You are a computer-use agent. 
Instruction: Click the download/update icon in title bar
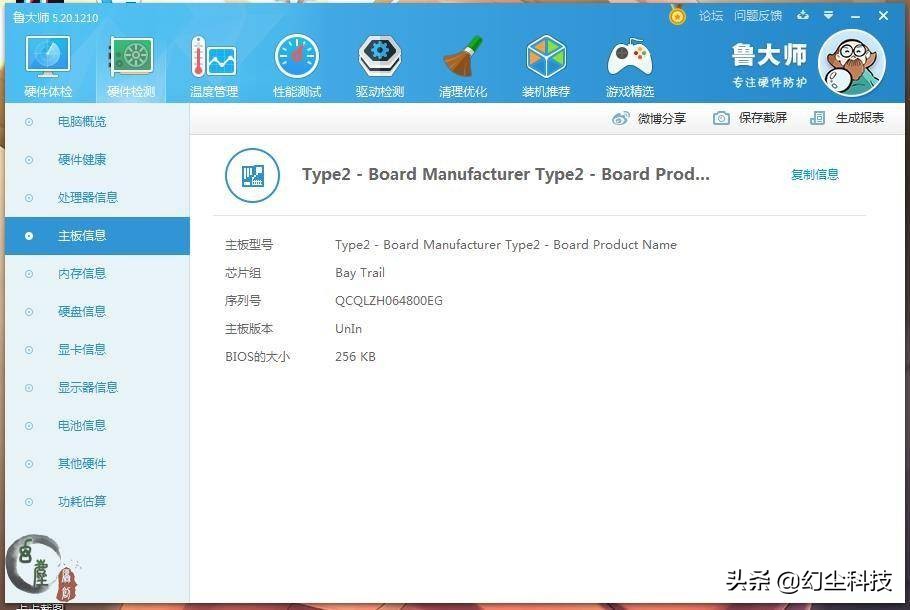[803, 16]
